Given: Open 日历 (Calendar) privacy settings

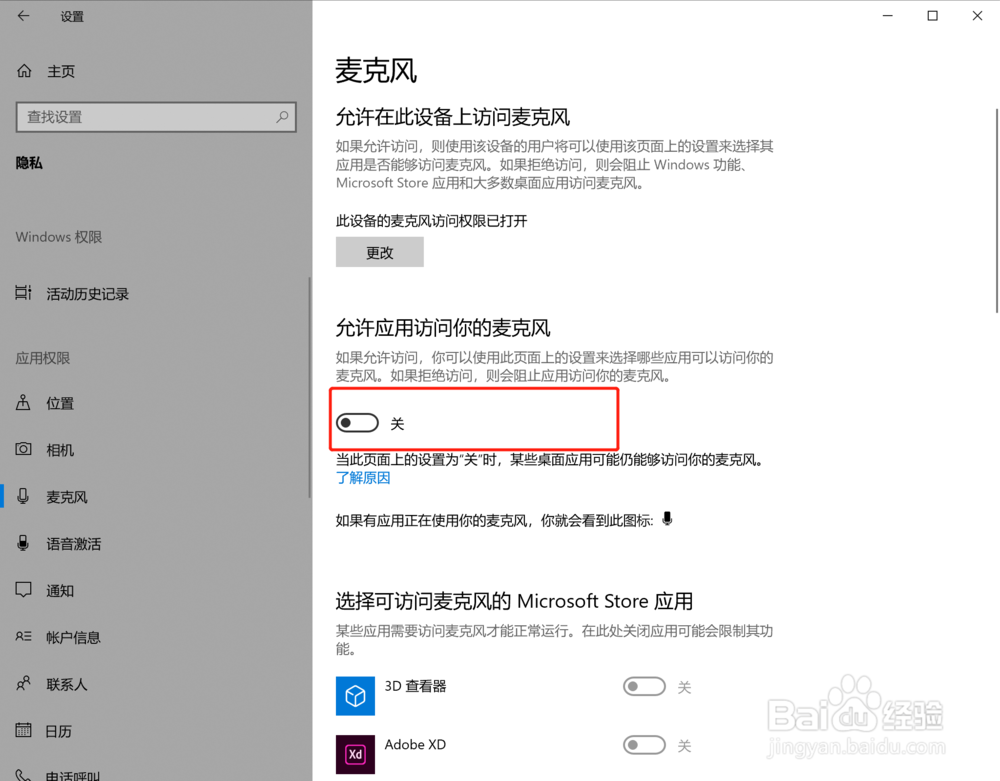Looking at the screenshot, I should click(x=58, y=731).
